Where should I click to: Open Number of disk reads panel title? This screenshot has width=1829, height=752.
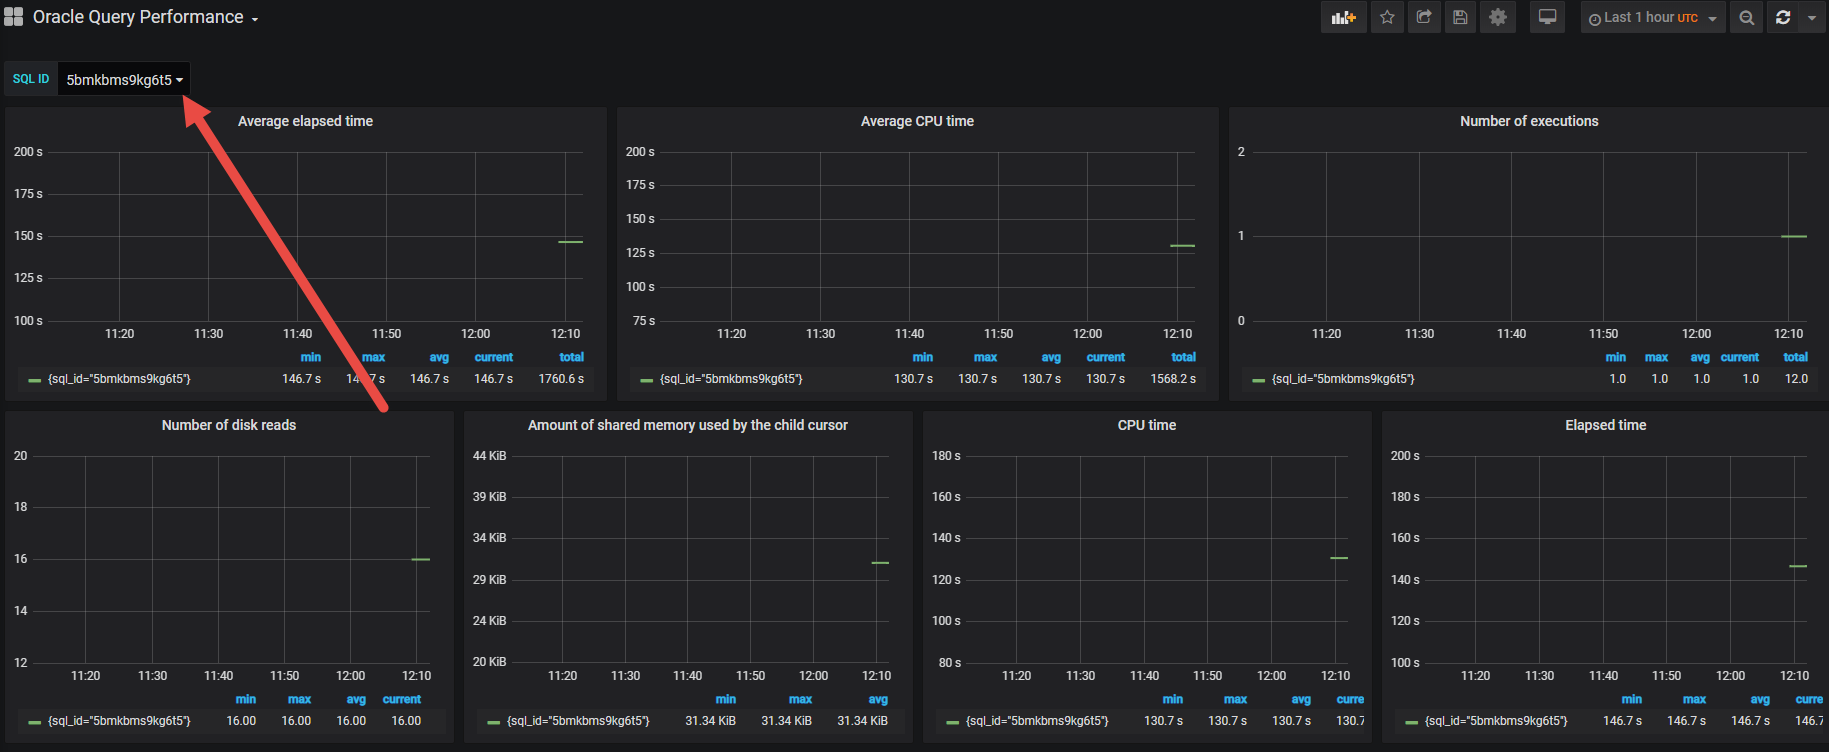tap(229, 425)
